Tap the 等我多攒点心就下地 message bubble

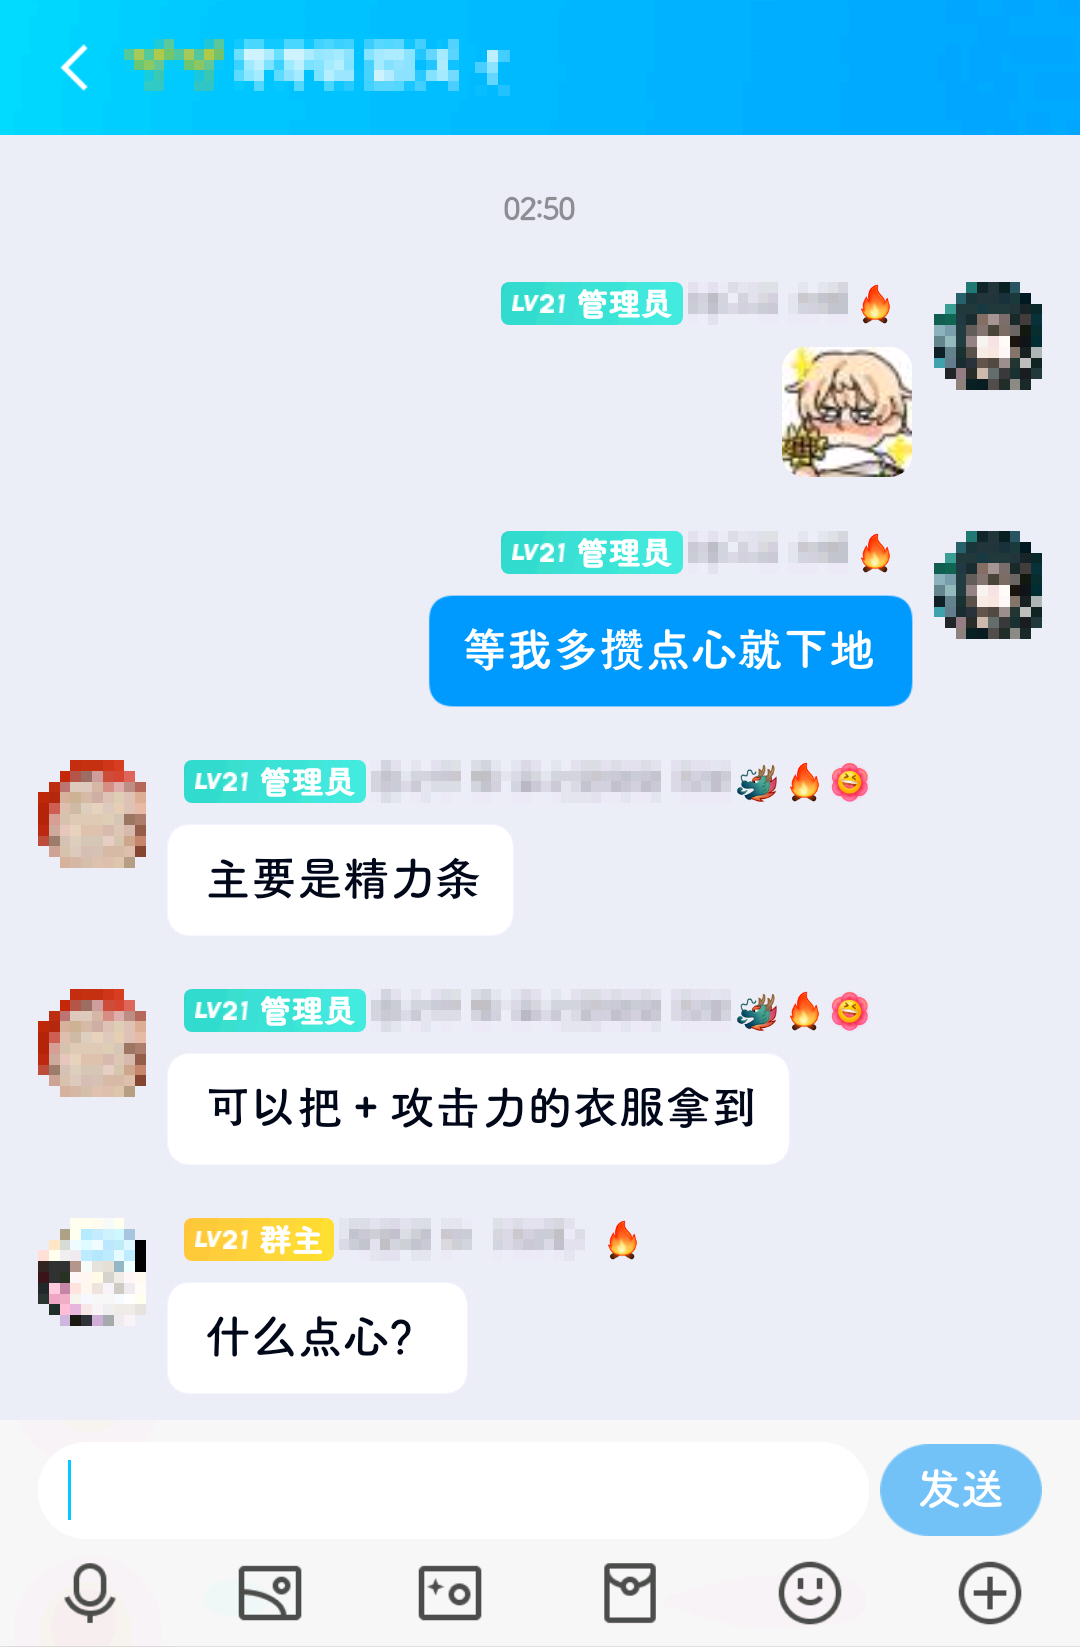pyautogui.click(x=670, y=651)
